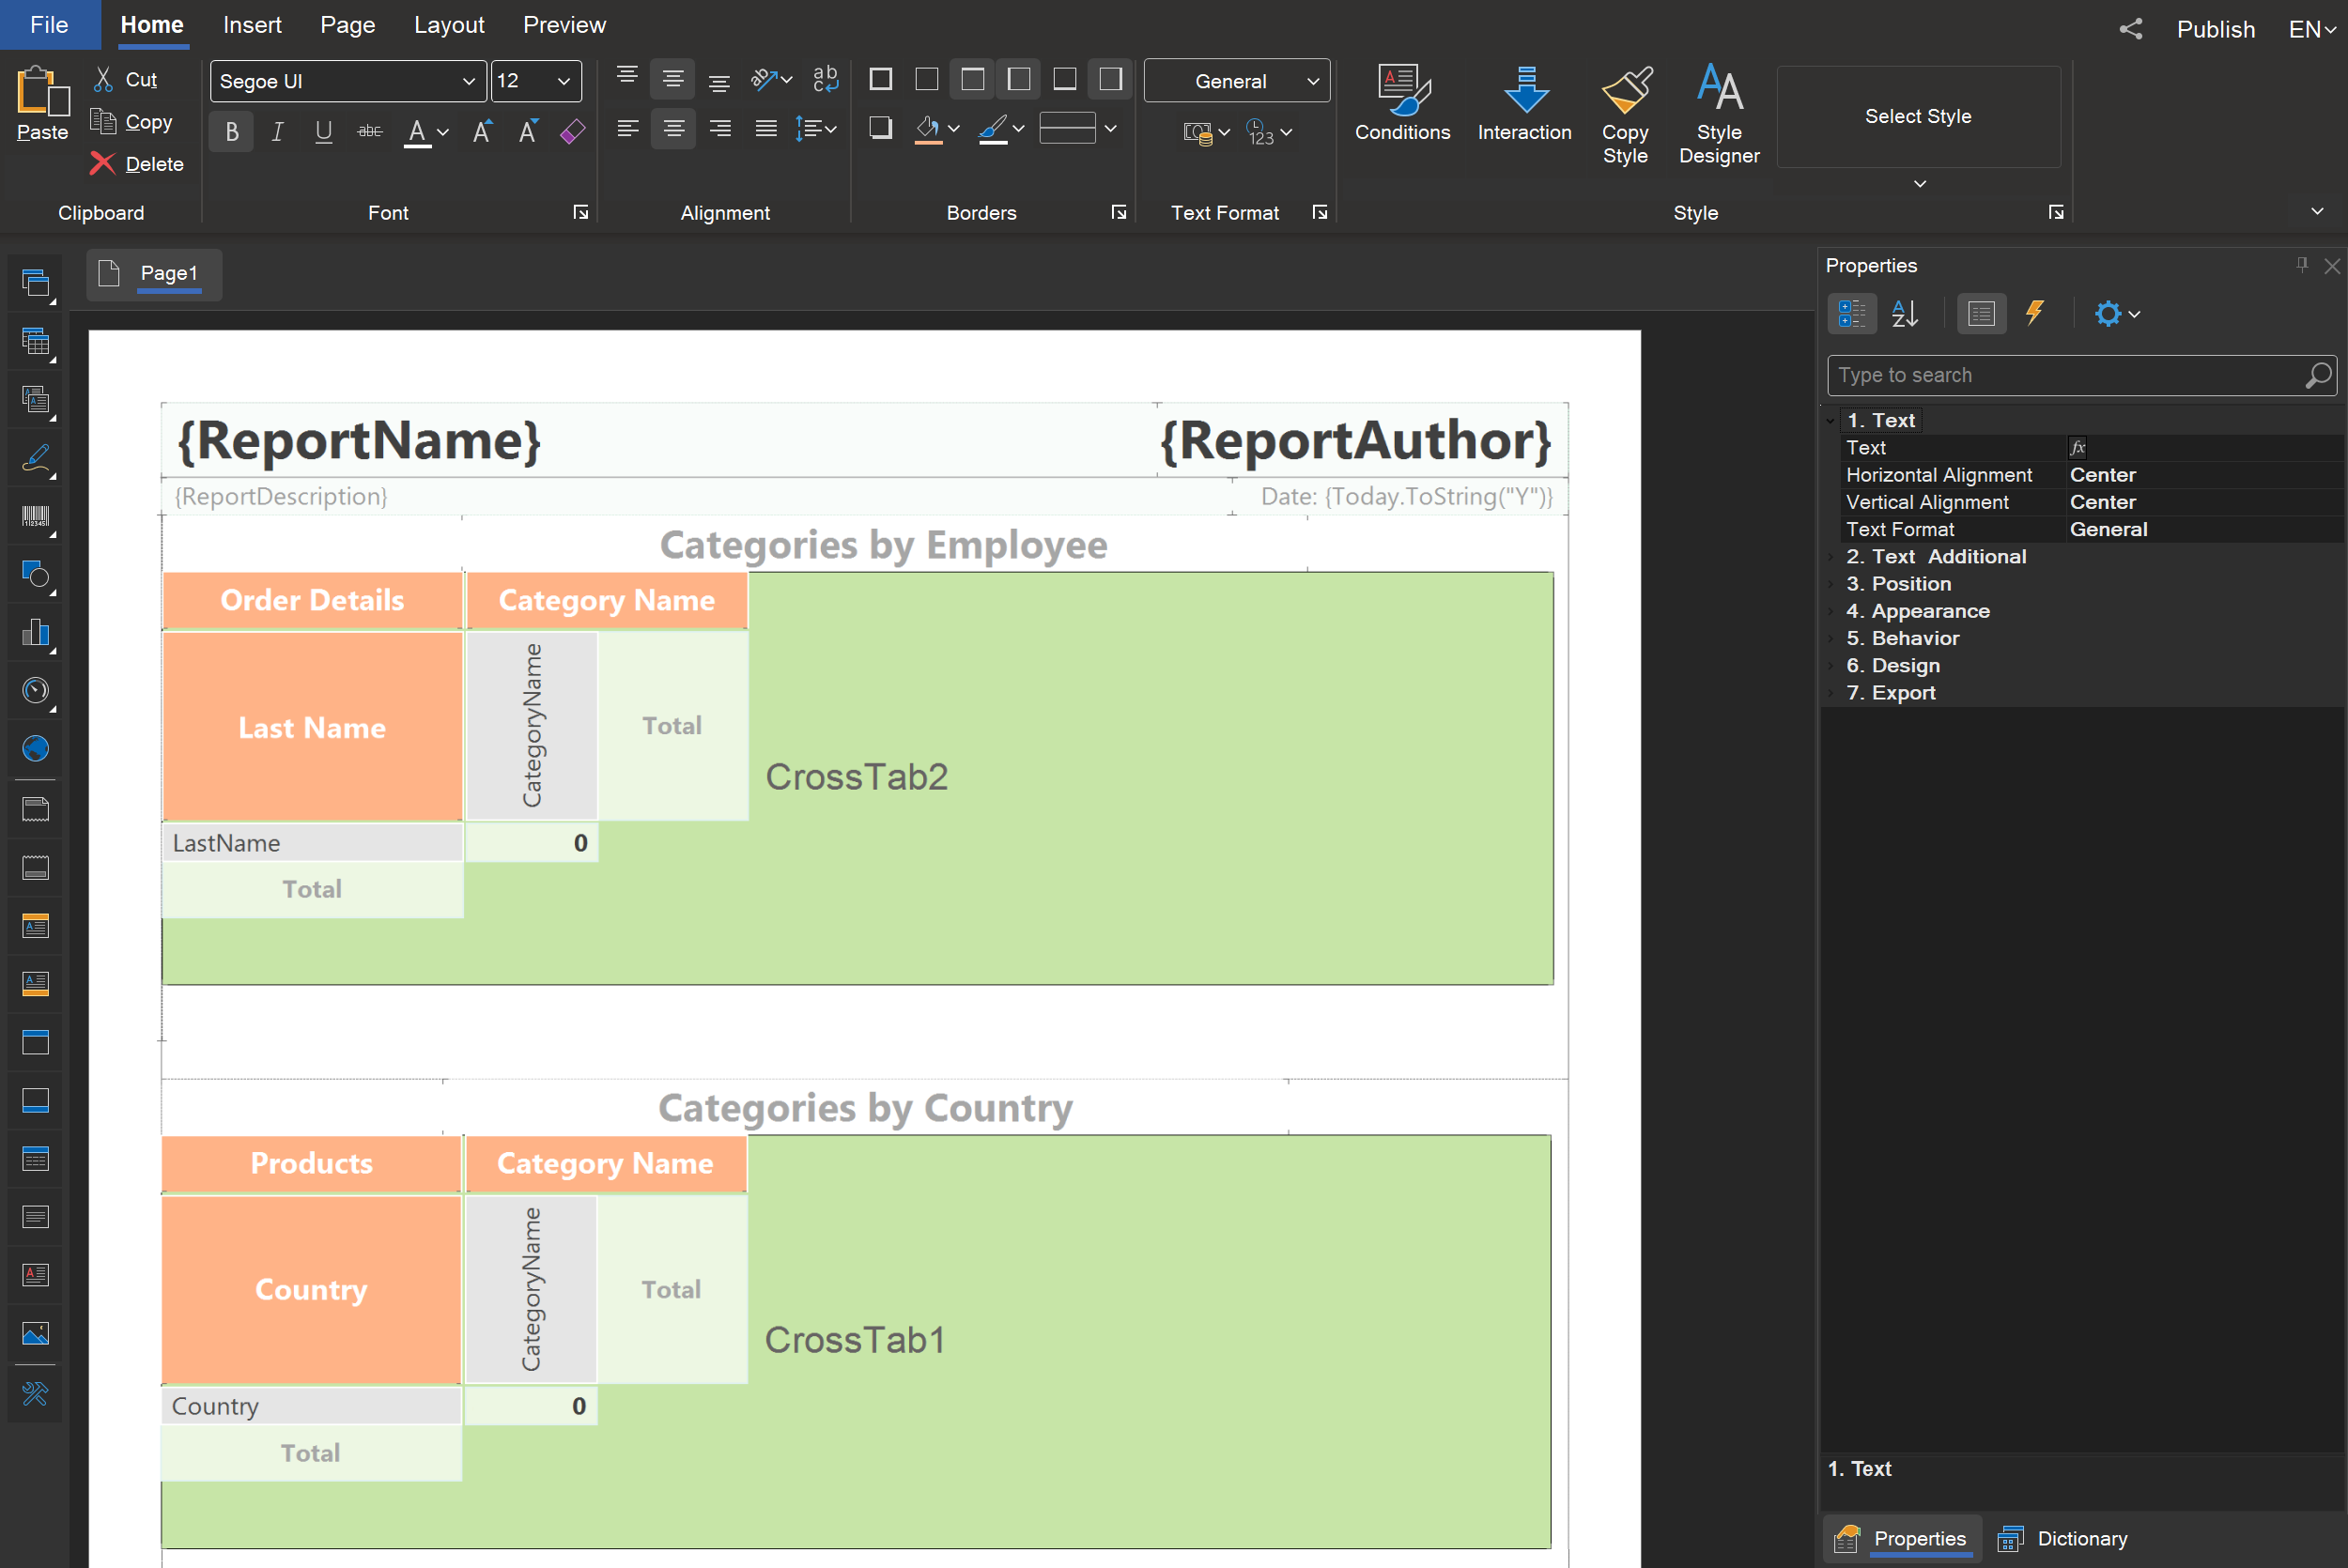The width and height of the screenshot is (2348, 1568).
Task: Click the Grow Font icon
Action: pyautogui.click(x=482, y=131)
